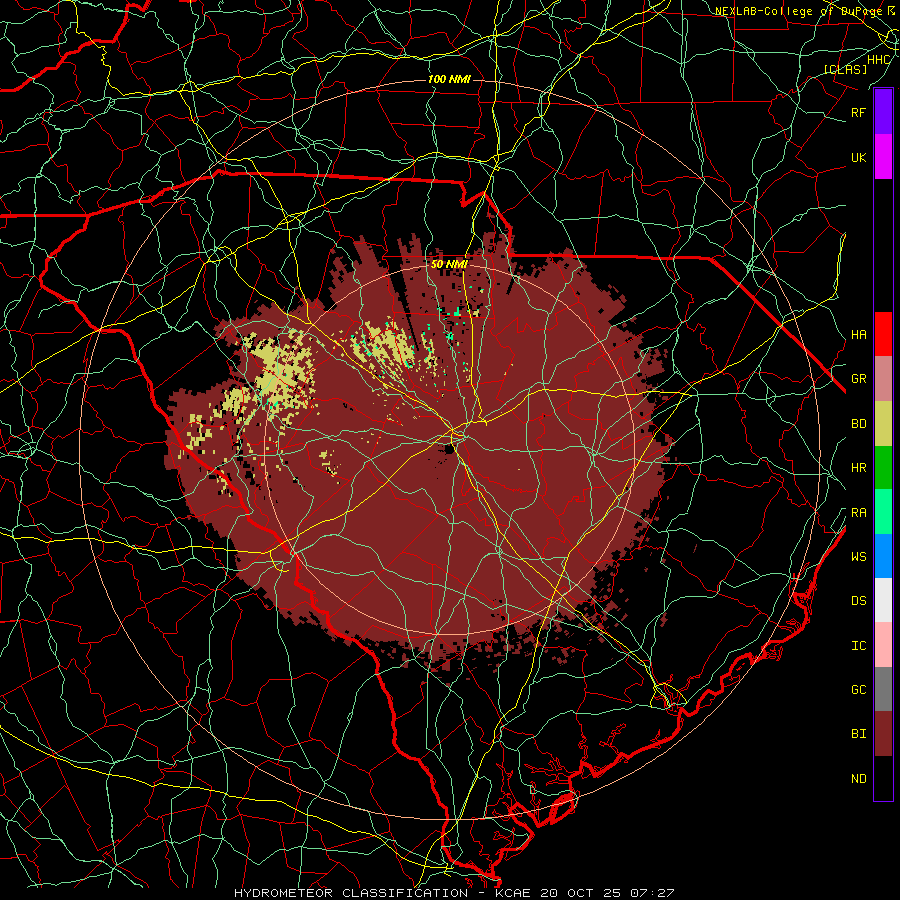Viewport: 900px width, 900px height.
Task: Click the HA label in the legend
Action: tap(859, 335)
